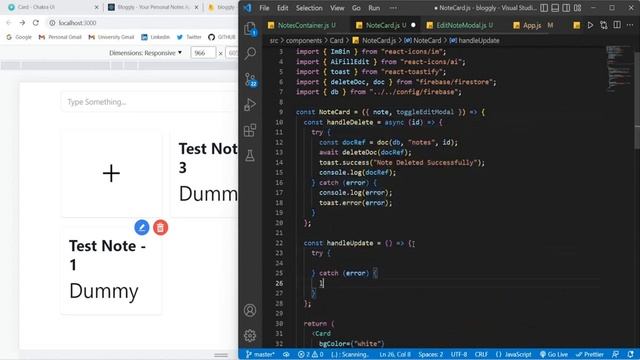Open the Run and Debug view
This screenshot has height=360, width=640.
tap(250, 104)
